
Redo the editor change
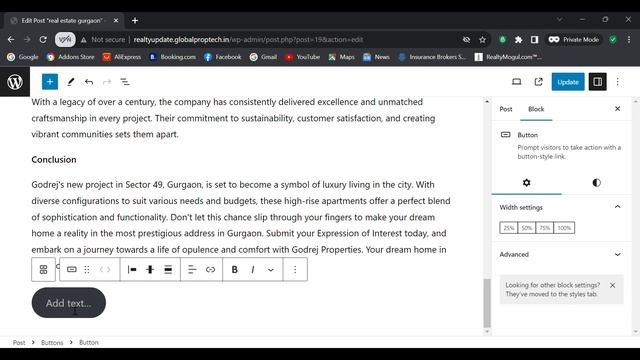pyautogui.click(x=107, y=82)
